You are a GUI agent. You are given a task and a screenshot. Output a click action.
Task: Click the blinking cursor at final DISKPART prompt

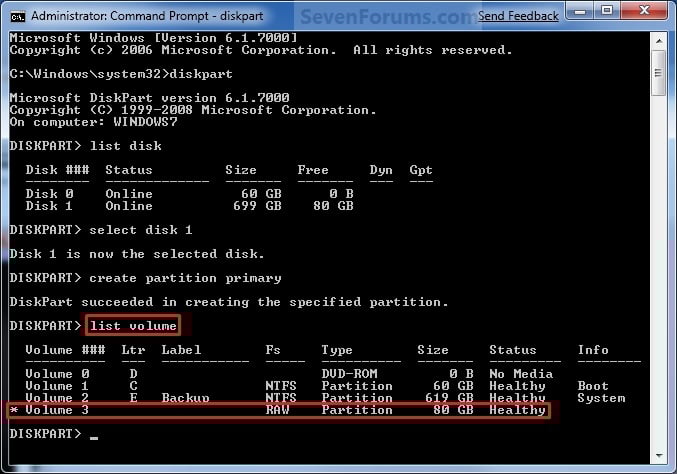coord(94,438)
